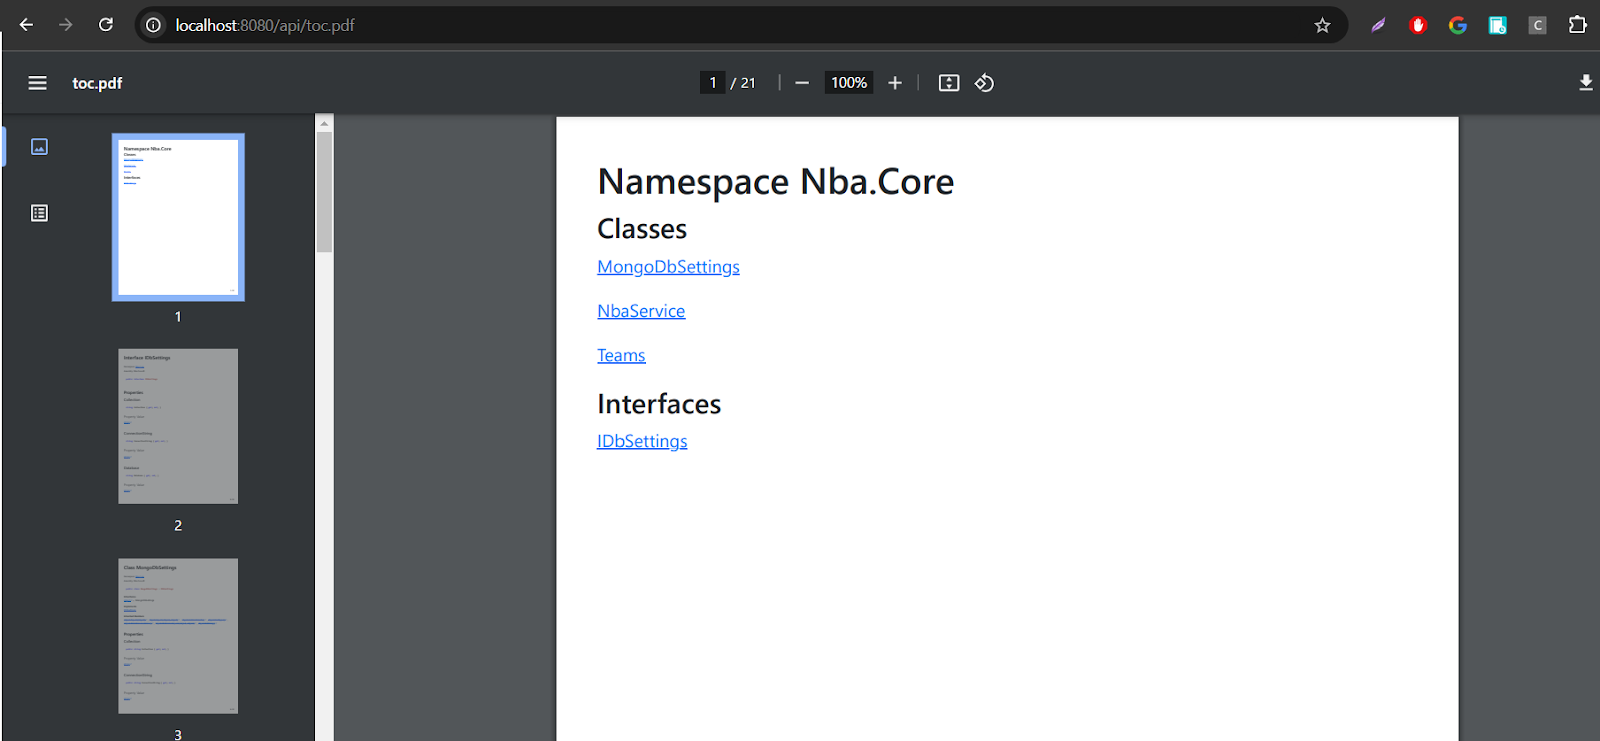The image size is (1600, 741).
Task: Open the Google G extension icon
Action: click(1458, 25)
